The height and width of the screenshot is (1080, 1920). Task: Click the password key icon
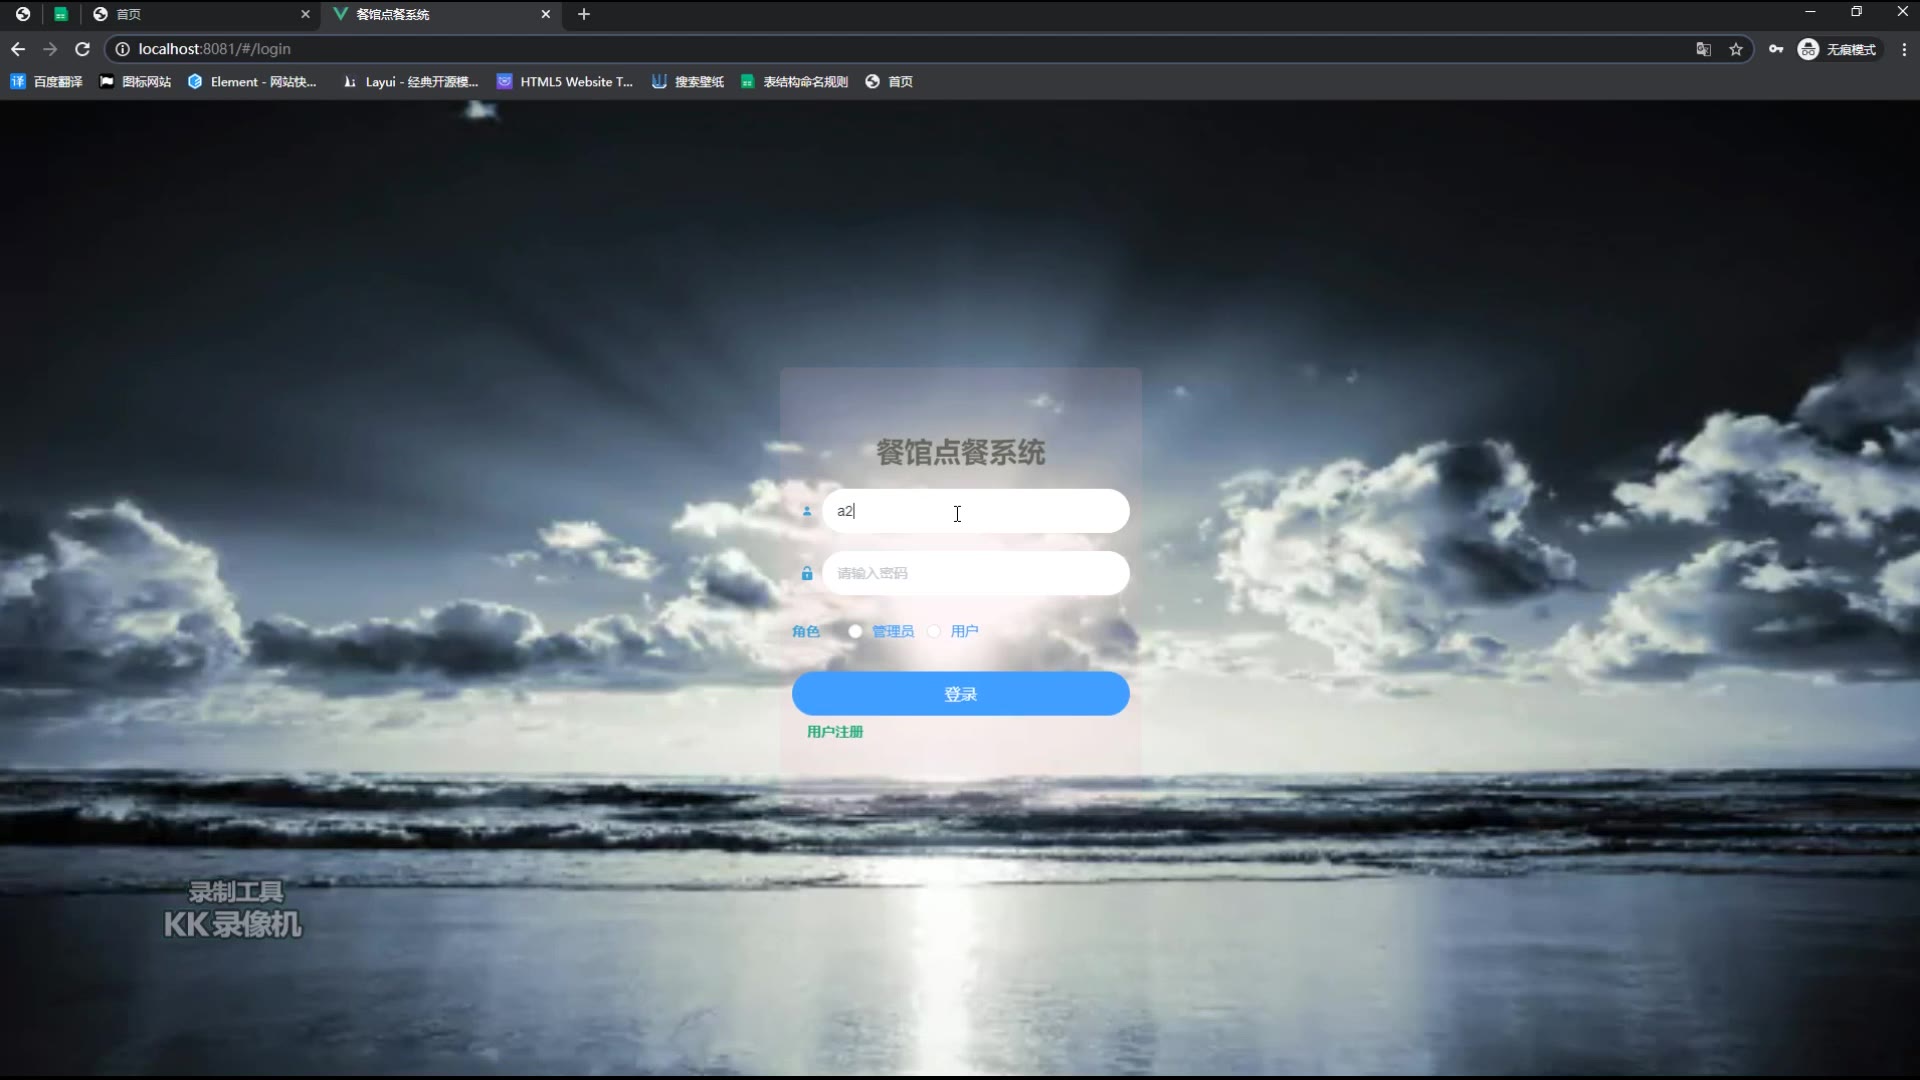click(x=1776, y=49)
